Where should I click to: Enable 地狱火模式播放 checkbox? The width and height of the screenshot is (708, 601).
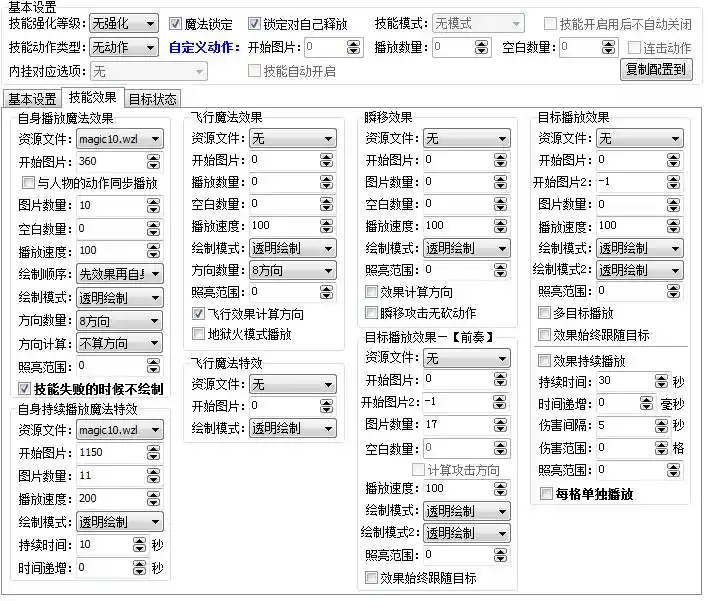coord(198,334)
